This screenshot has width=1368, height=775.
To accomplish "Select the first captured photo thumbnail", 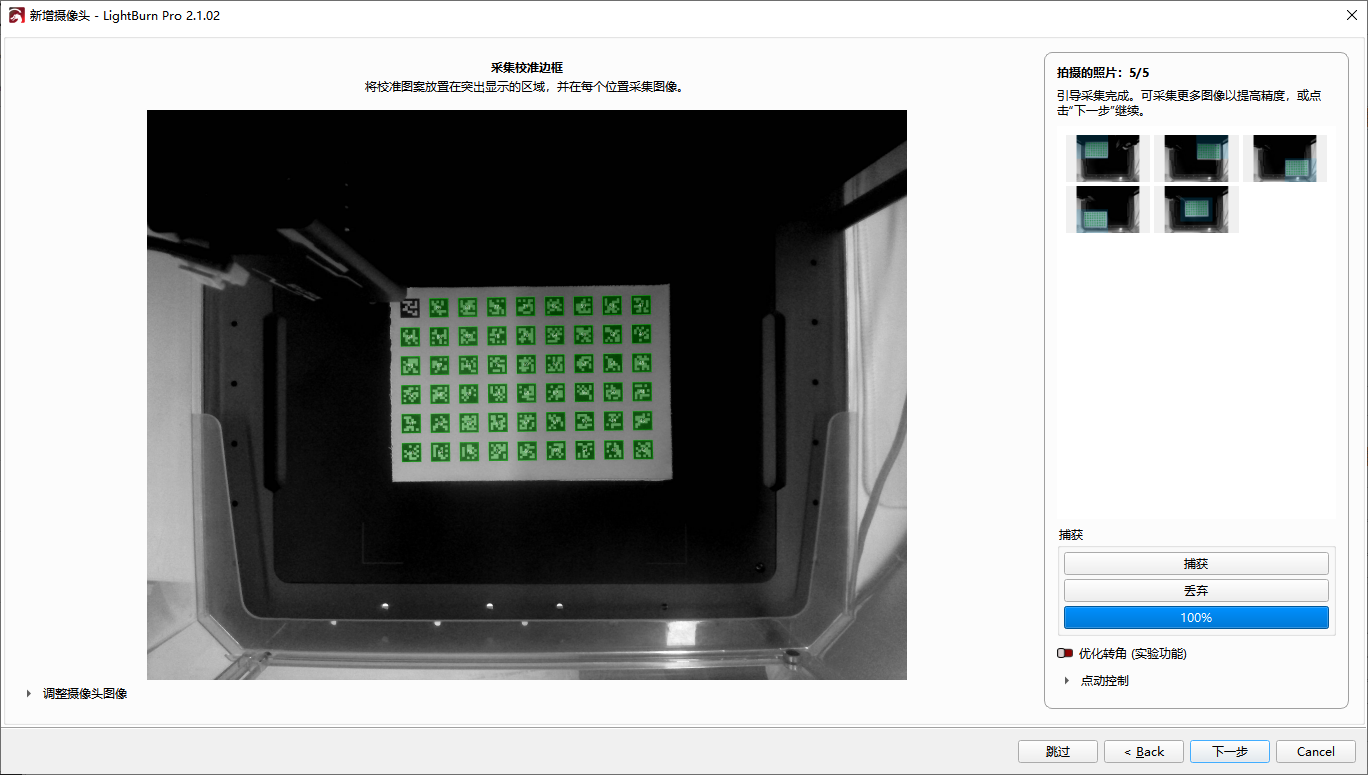I will click(1108, 158).
